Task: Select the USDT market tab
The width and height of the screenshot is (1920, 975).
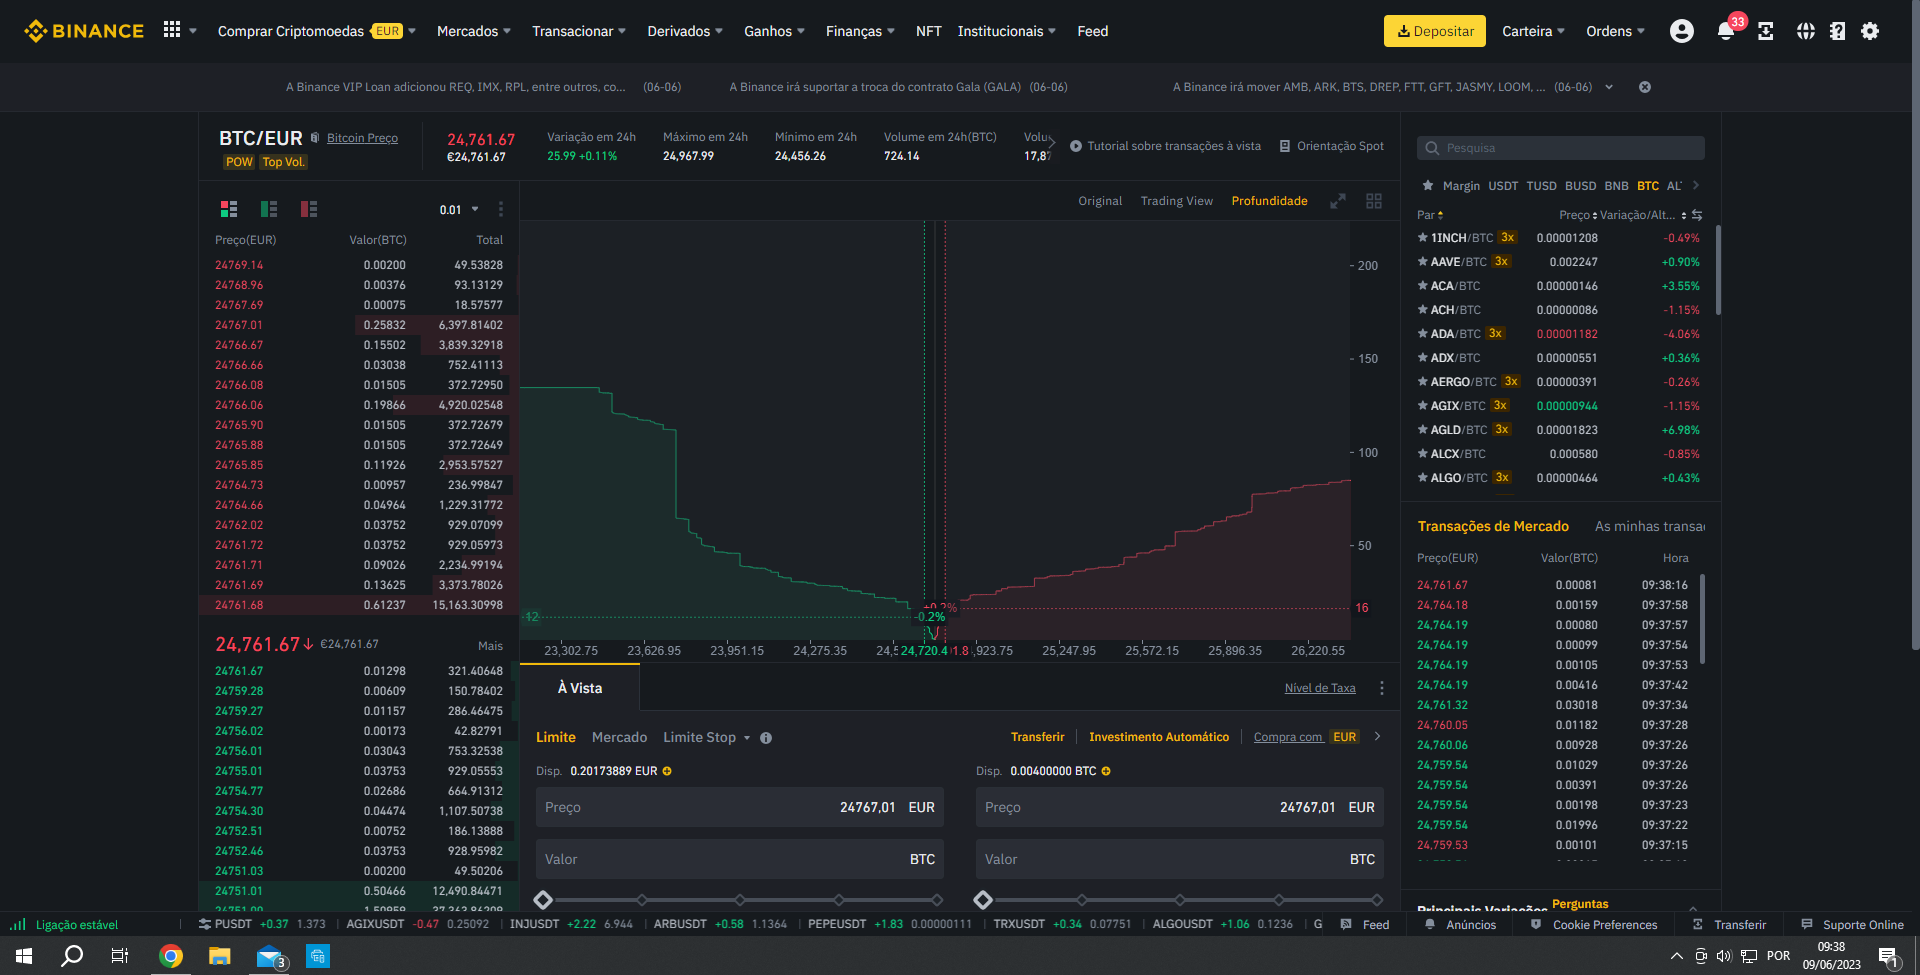Action: tap(1503, 186)
